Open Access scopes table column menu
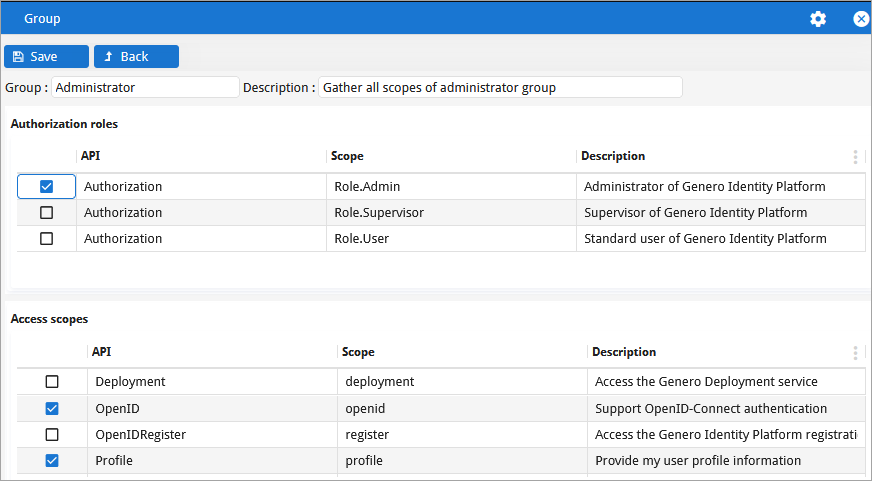 (855, 353)
